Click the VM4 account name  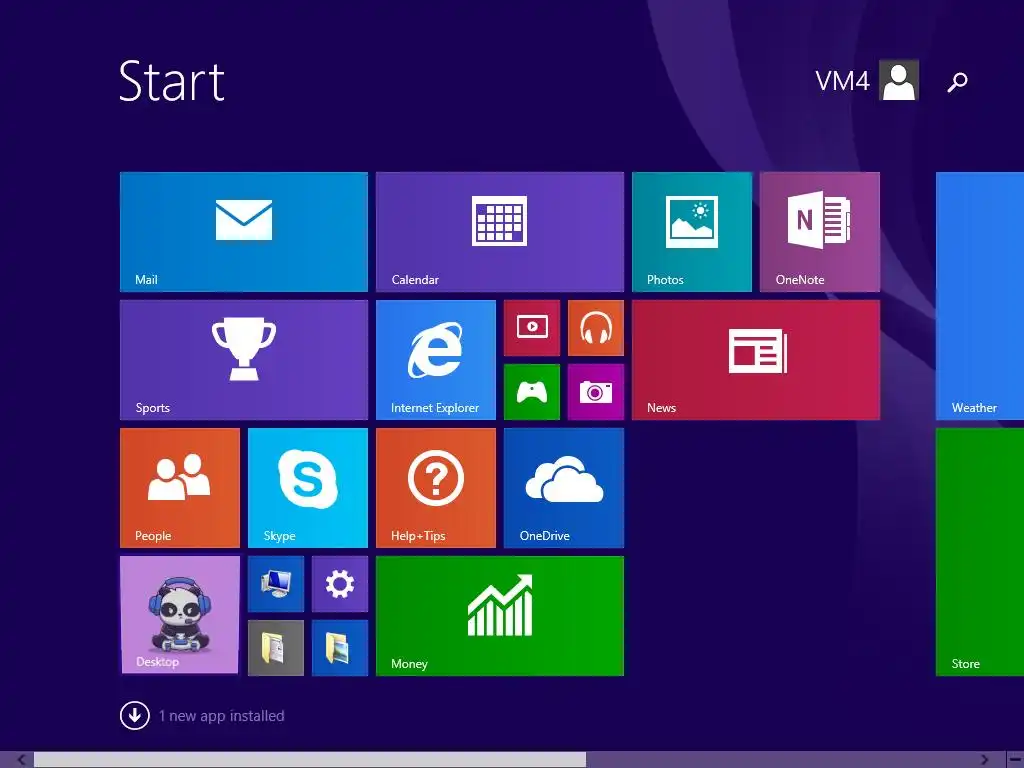pos(842,81)
